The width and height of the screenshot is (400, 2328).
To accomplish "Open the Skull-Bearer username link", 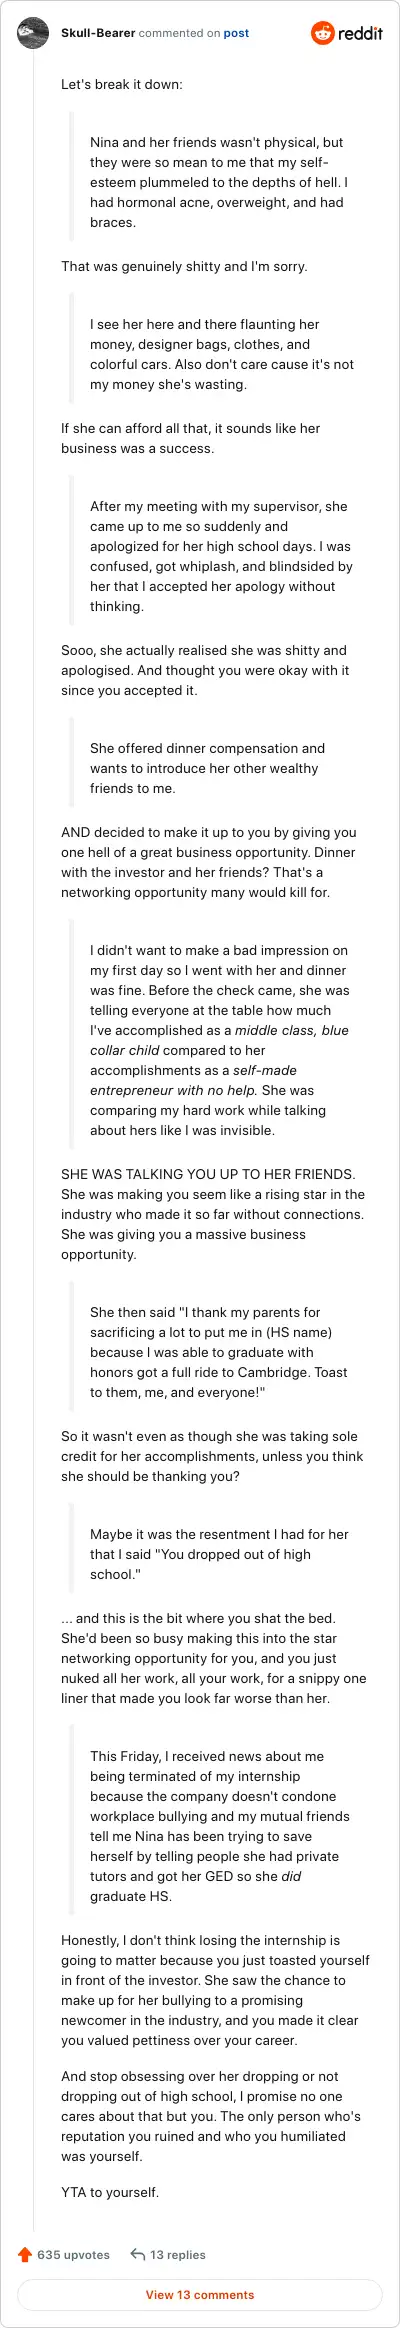I will coord(98,33).
